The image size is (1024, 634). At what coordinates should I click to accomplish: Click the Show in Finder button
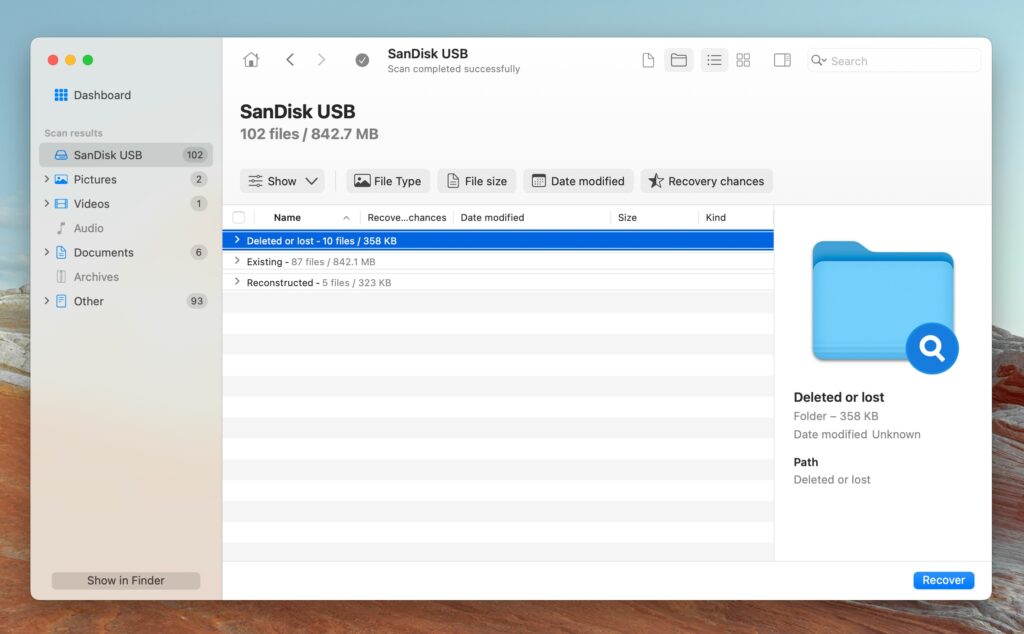125,580
